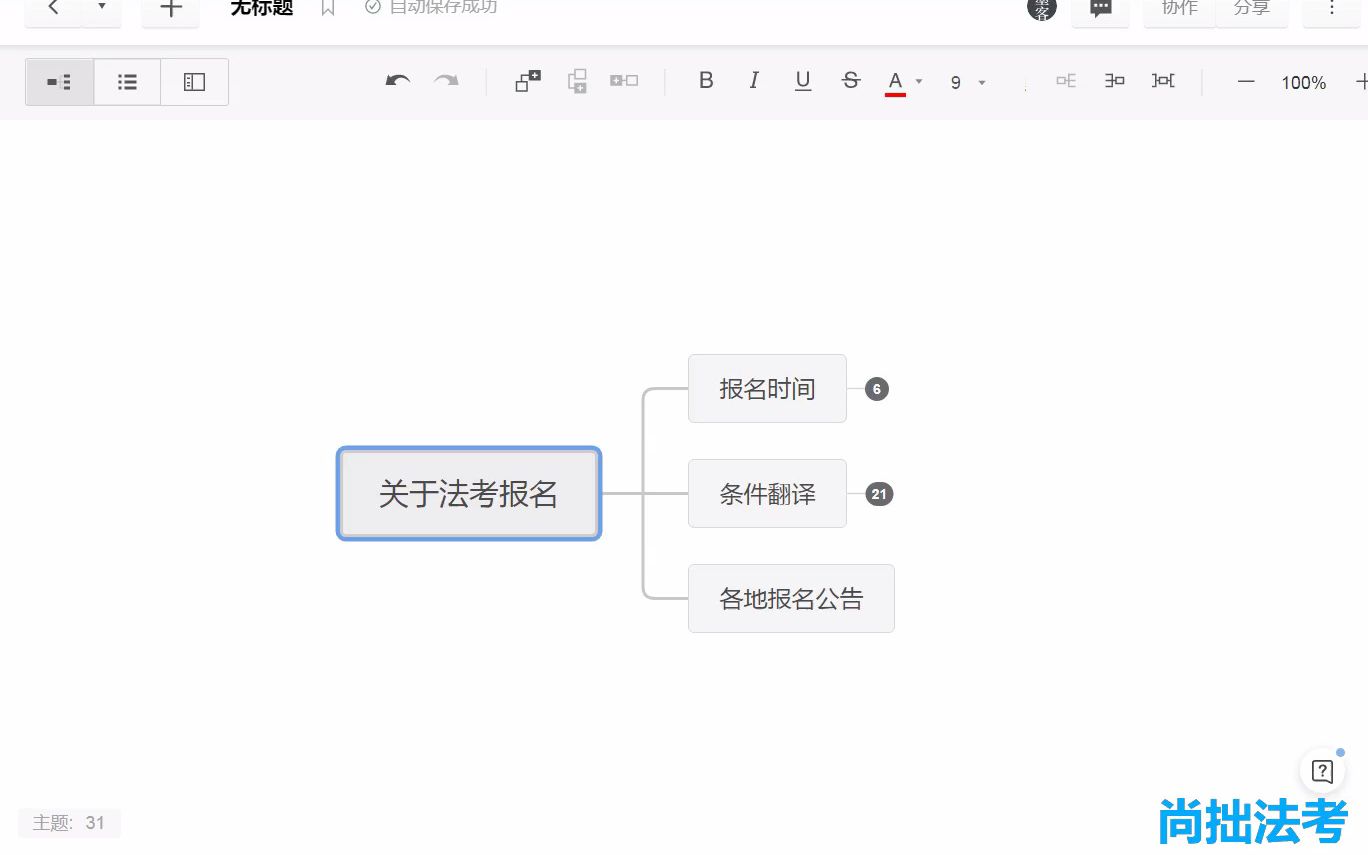Click the 协作 collaborate button
1368x855 pixels.
1179,9
